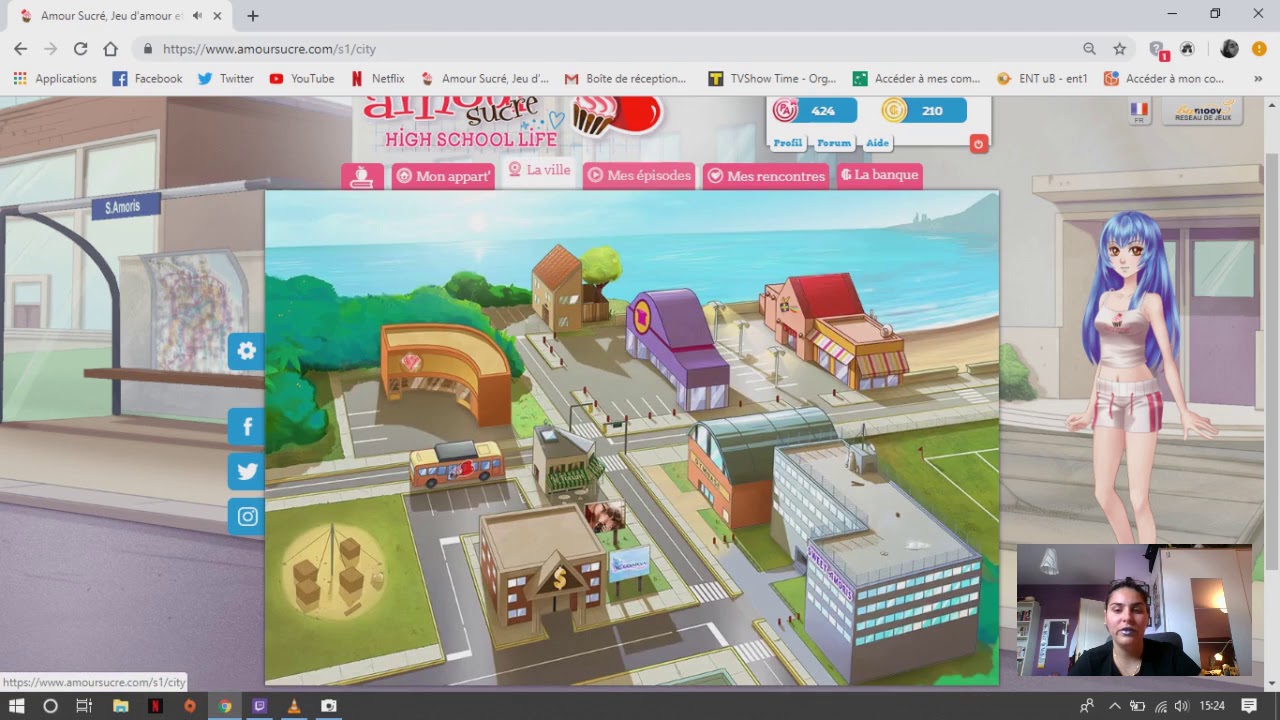Open the extension with red badge
The width and height of the screenshot is (1280, 720).
(x=1158, y=49)
